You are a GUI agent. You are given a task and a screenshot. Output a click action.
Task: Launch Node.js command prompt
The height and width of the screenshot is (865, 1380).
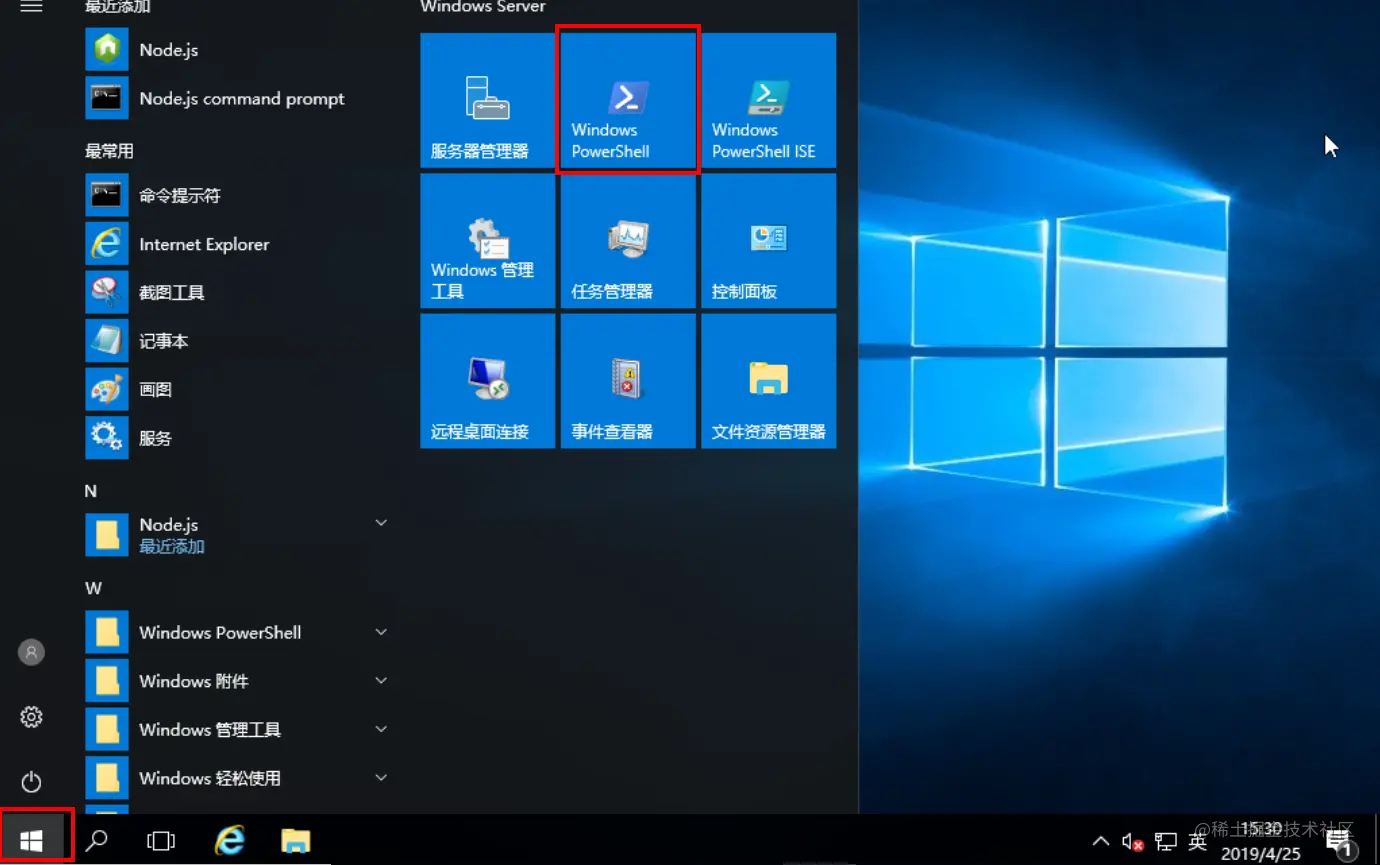pos(237,98)
